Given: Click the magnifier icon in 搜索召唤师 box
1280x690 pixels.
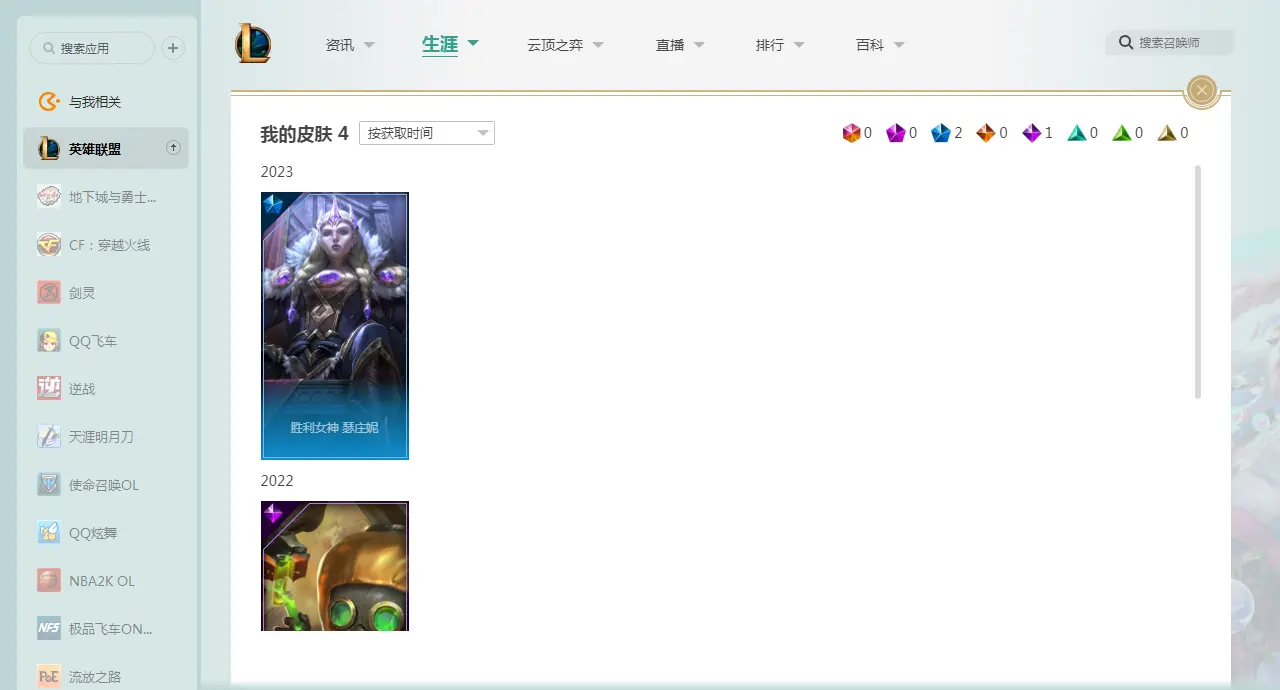Looking at the screenshot, I should [x=1126, y=43].
